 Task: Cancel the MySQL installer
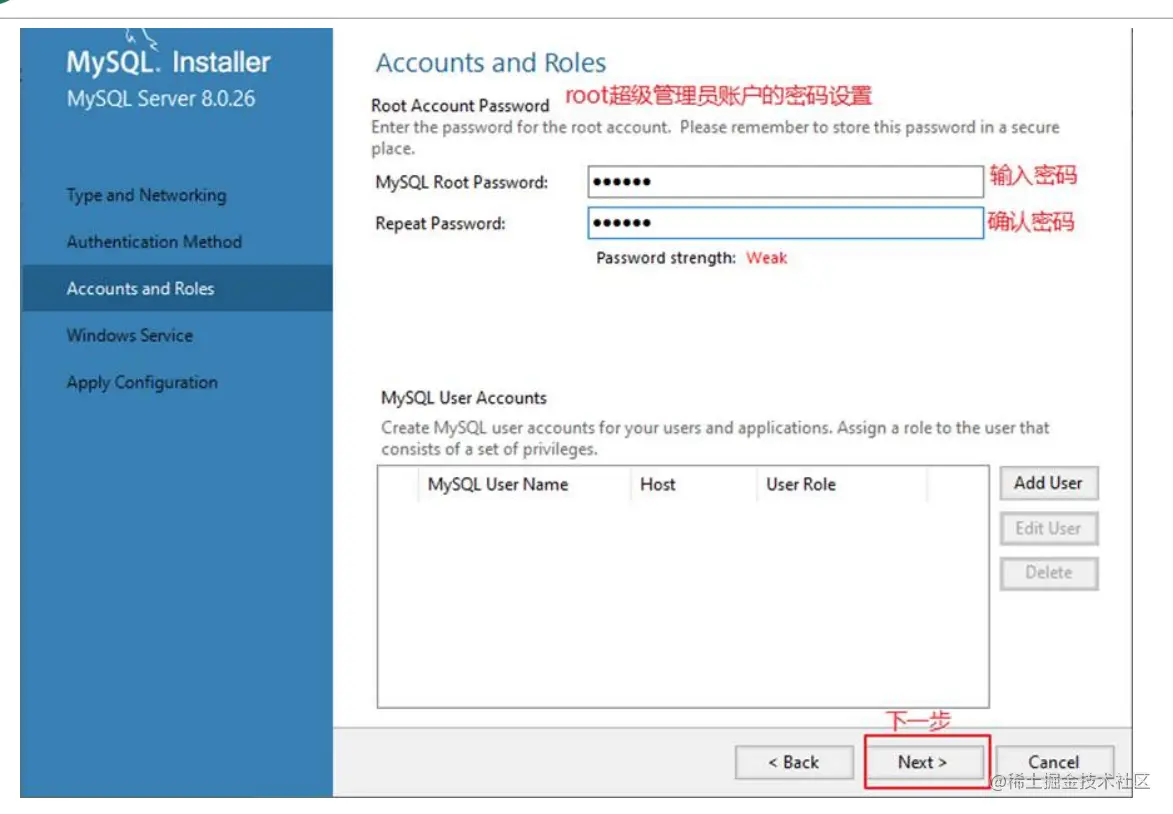click(x=1053, y=762)
